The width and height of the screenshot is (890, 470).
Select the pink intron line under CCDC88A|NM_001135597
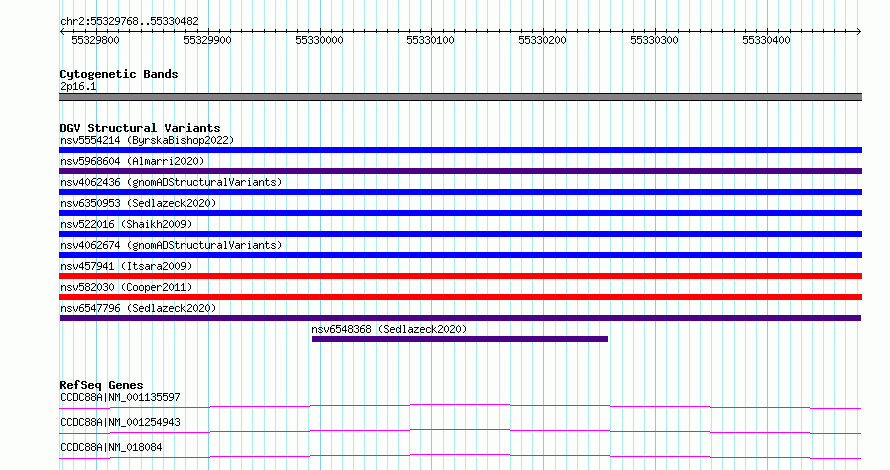point(460,406)
